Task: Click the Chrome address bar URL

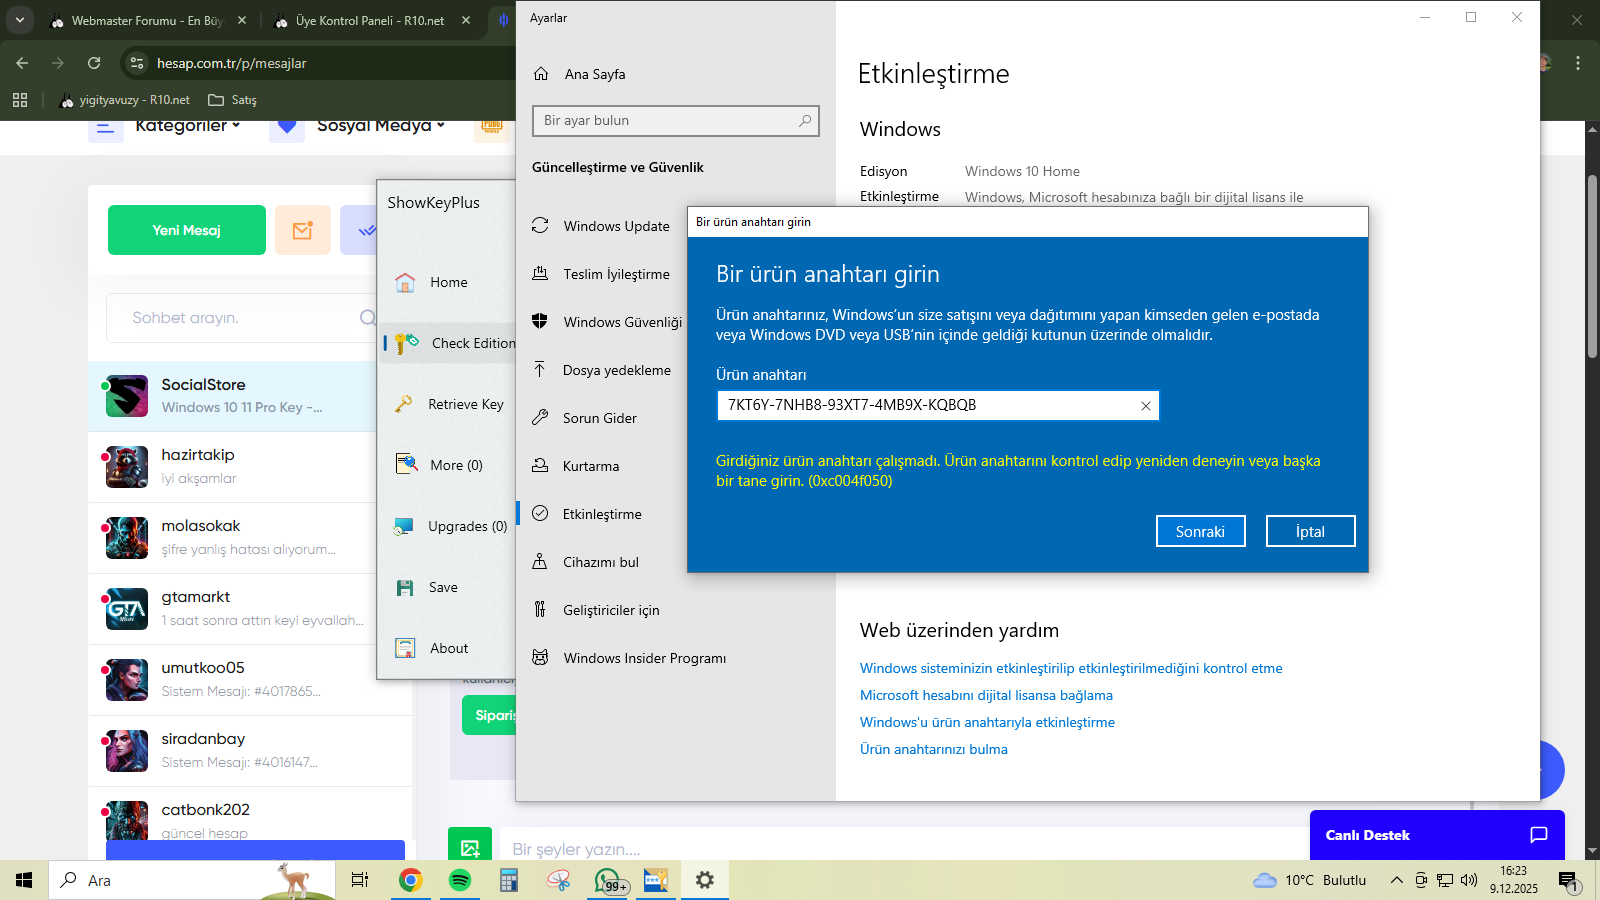Action: click(x=232, y=63)
